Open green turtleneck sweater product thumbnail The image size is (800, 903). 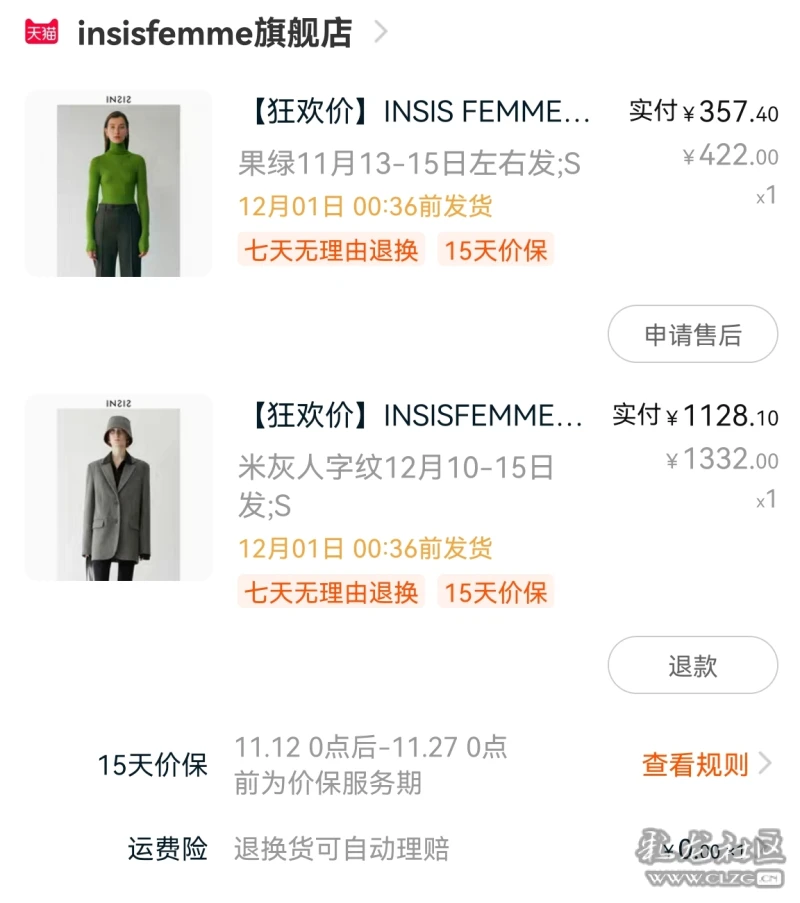119,184
